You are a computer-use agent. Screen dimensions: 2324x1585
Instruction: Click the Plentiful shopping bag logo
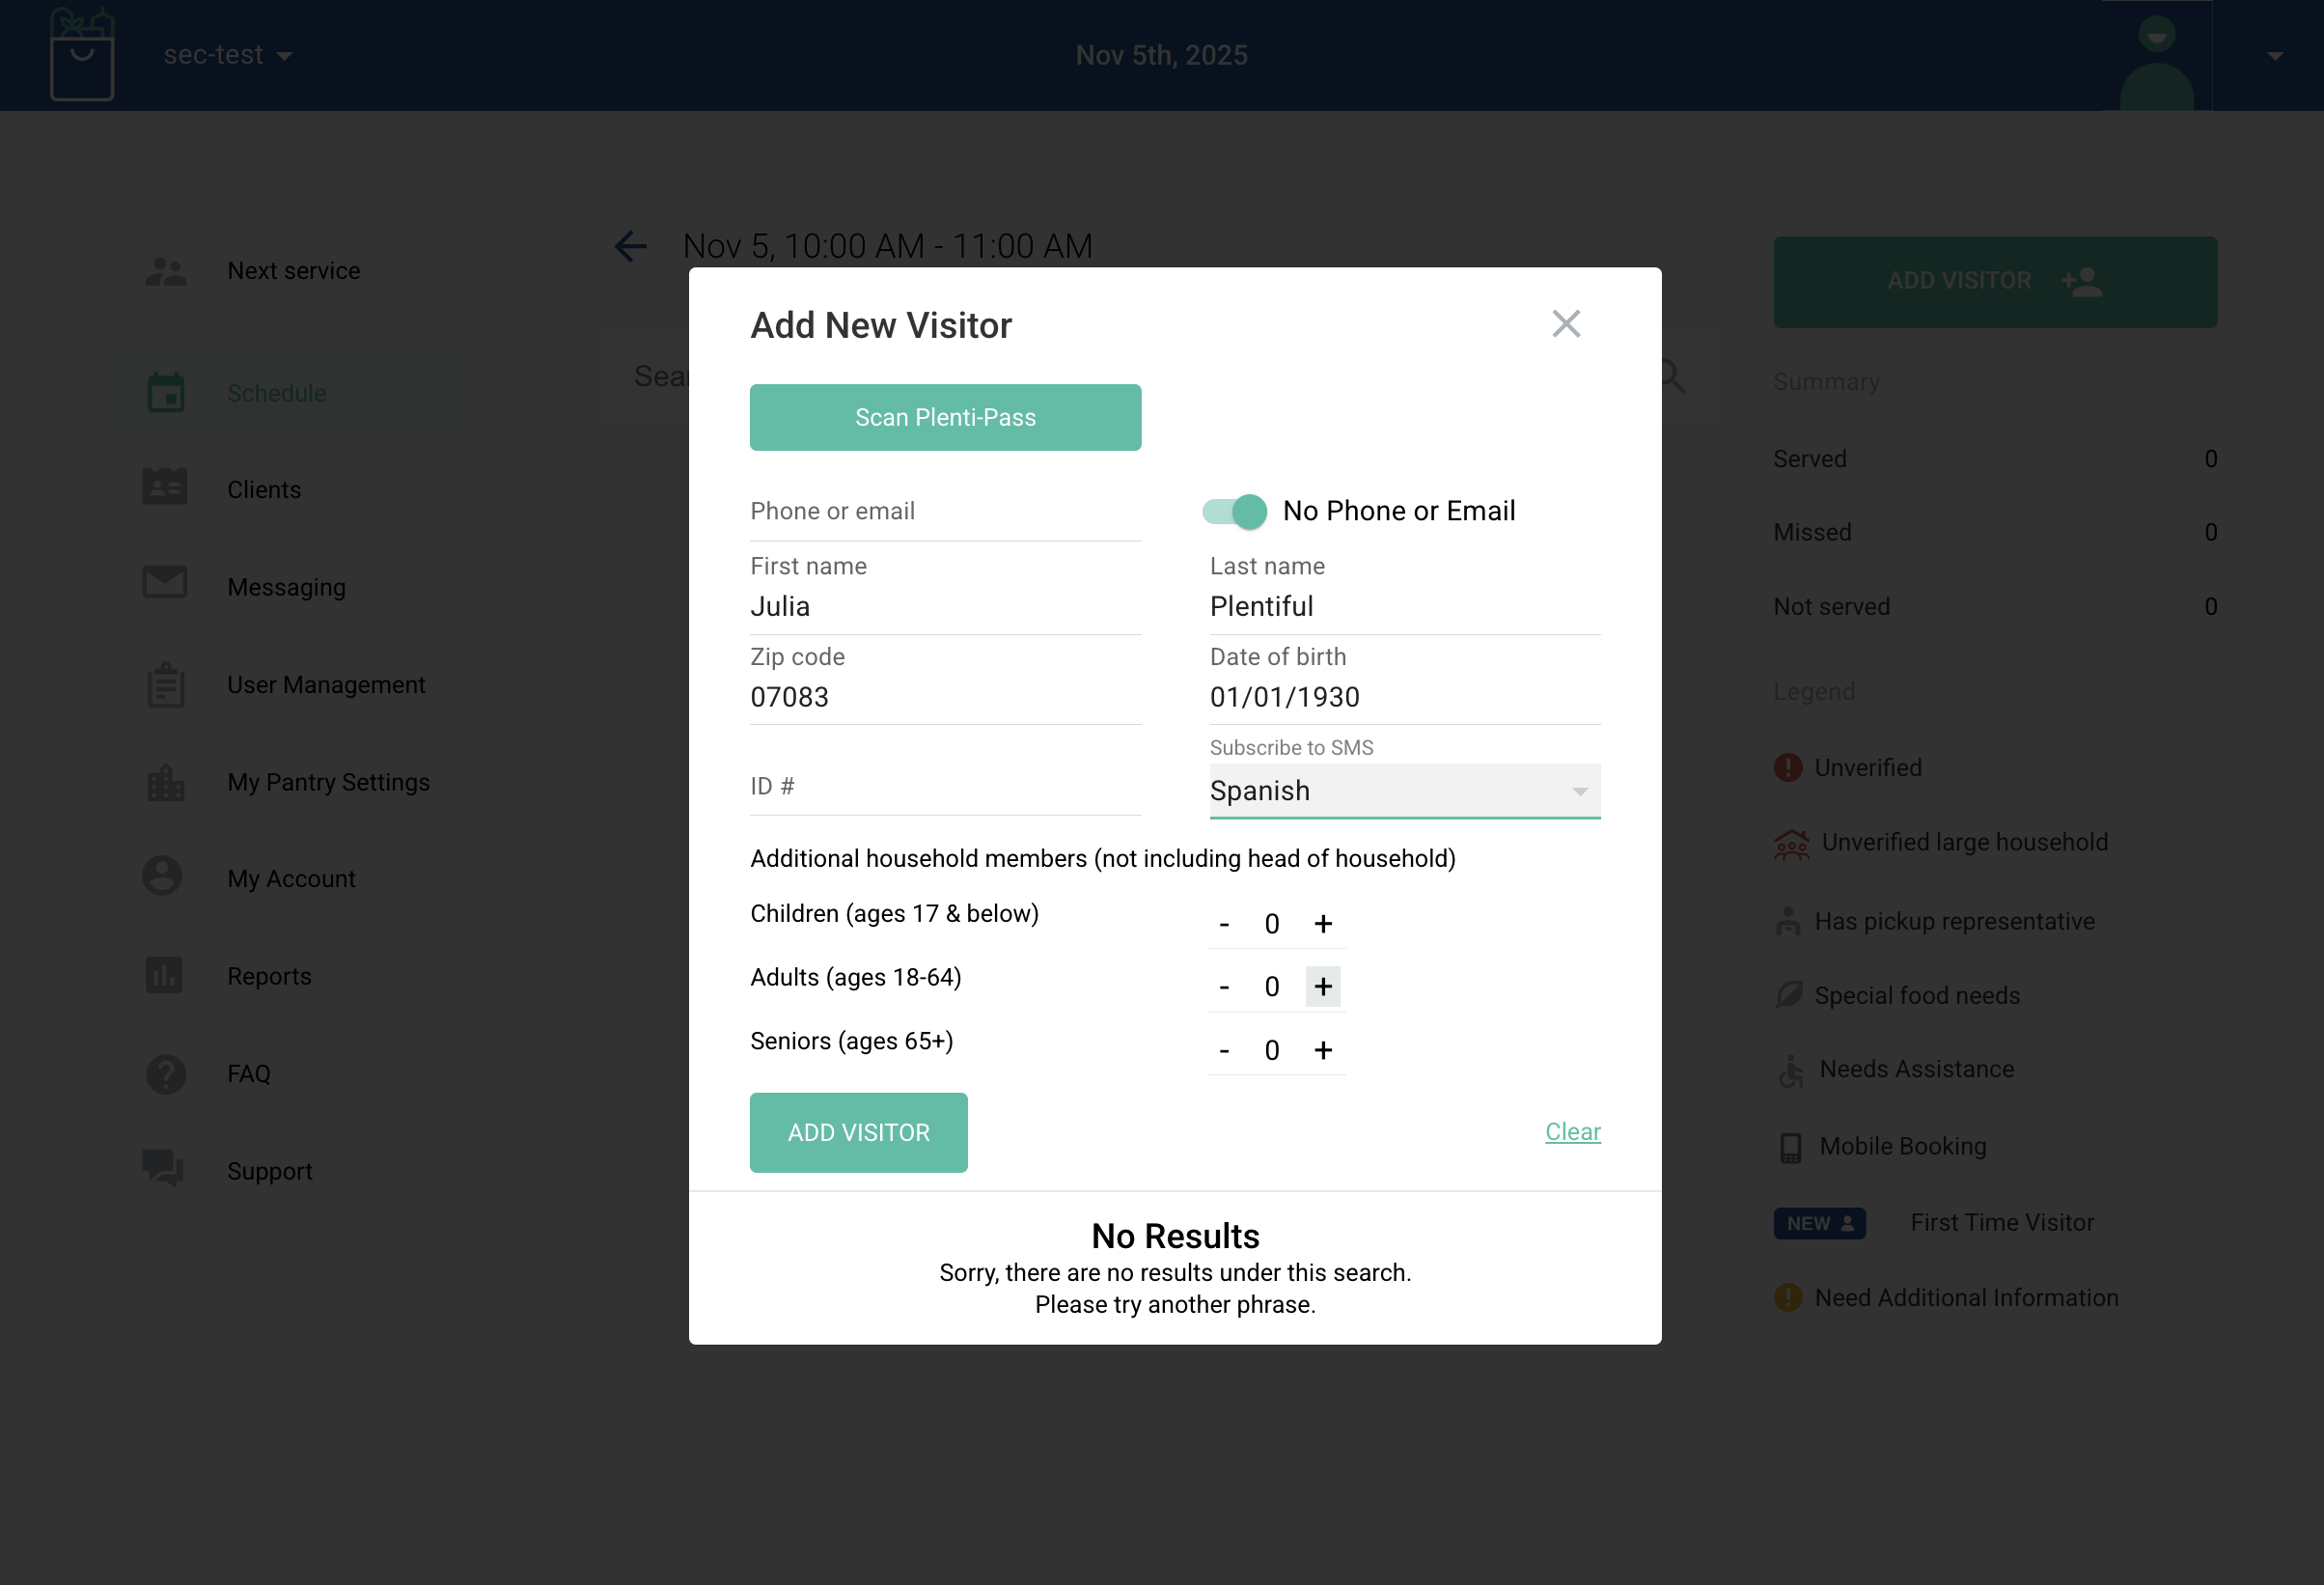pos(82,54)
